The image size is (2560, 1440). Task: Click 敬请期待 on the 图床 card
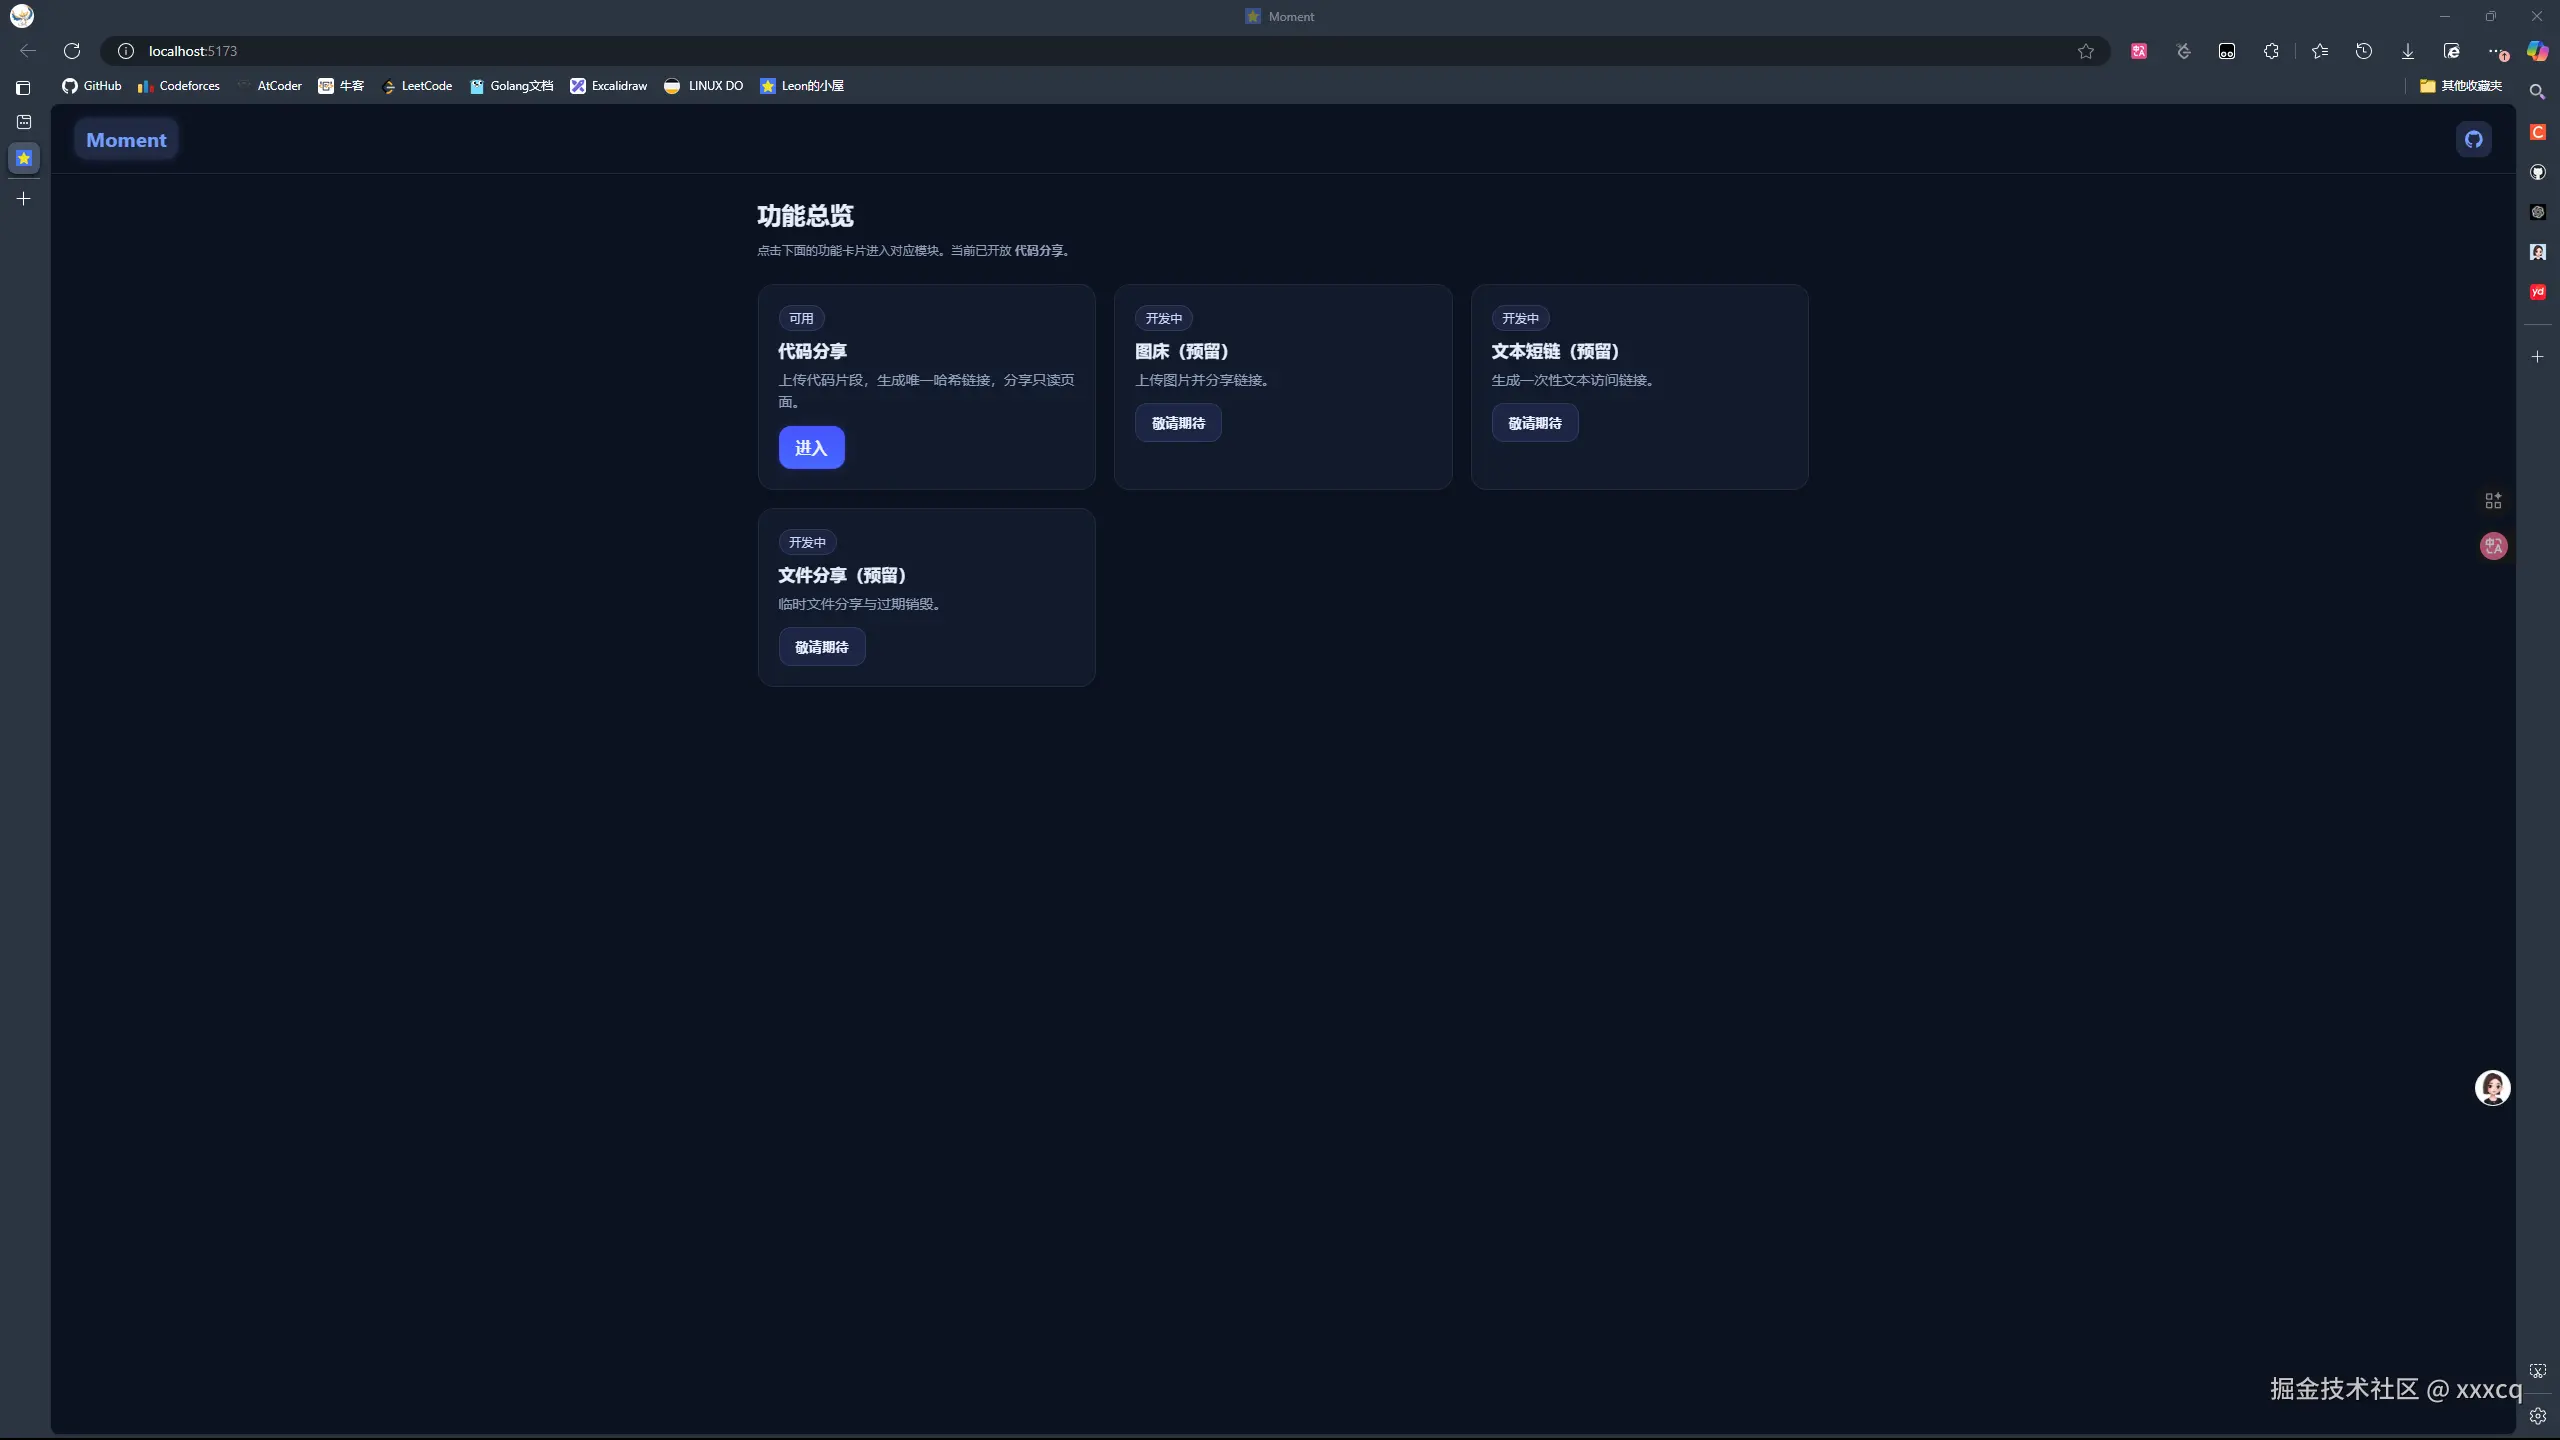coord(1178,423)
